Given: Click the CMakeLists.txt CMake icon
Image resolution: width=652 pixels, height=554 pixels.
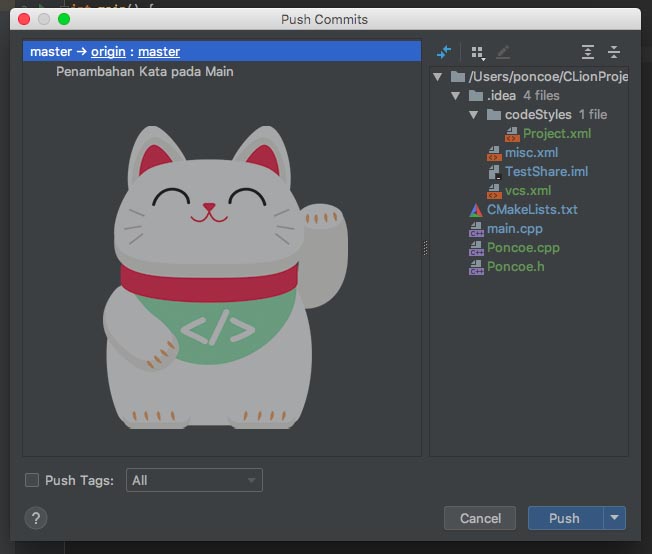Looking at the screenshot, I should click(476, 210).
